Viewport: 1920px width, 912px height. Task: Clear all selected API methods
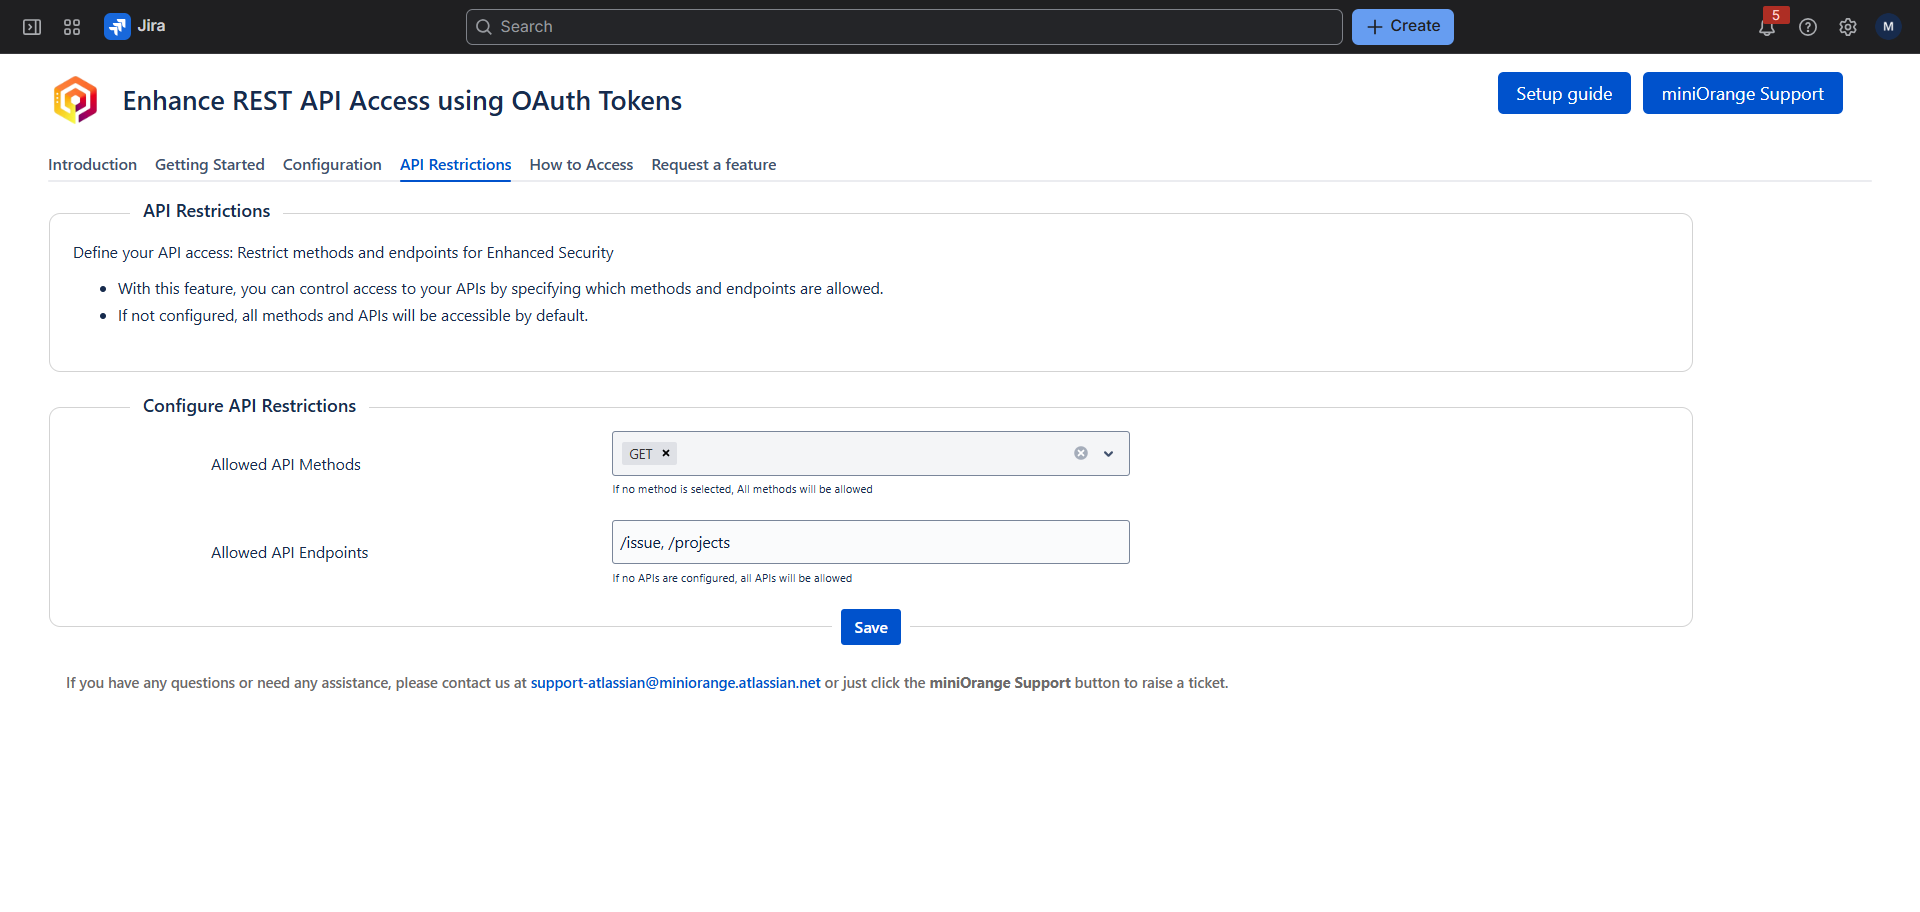[1081, 453]
